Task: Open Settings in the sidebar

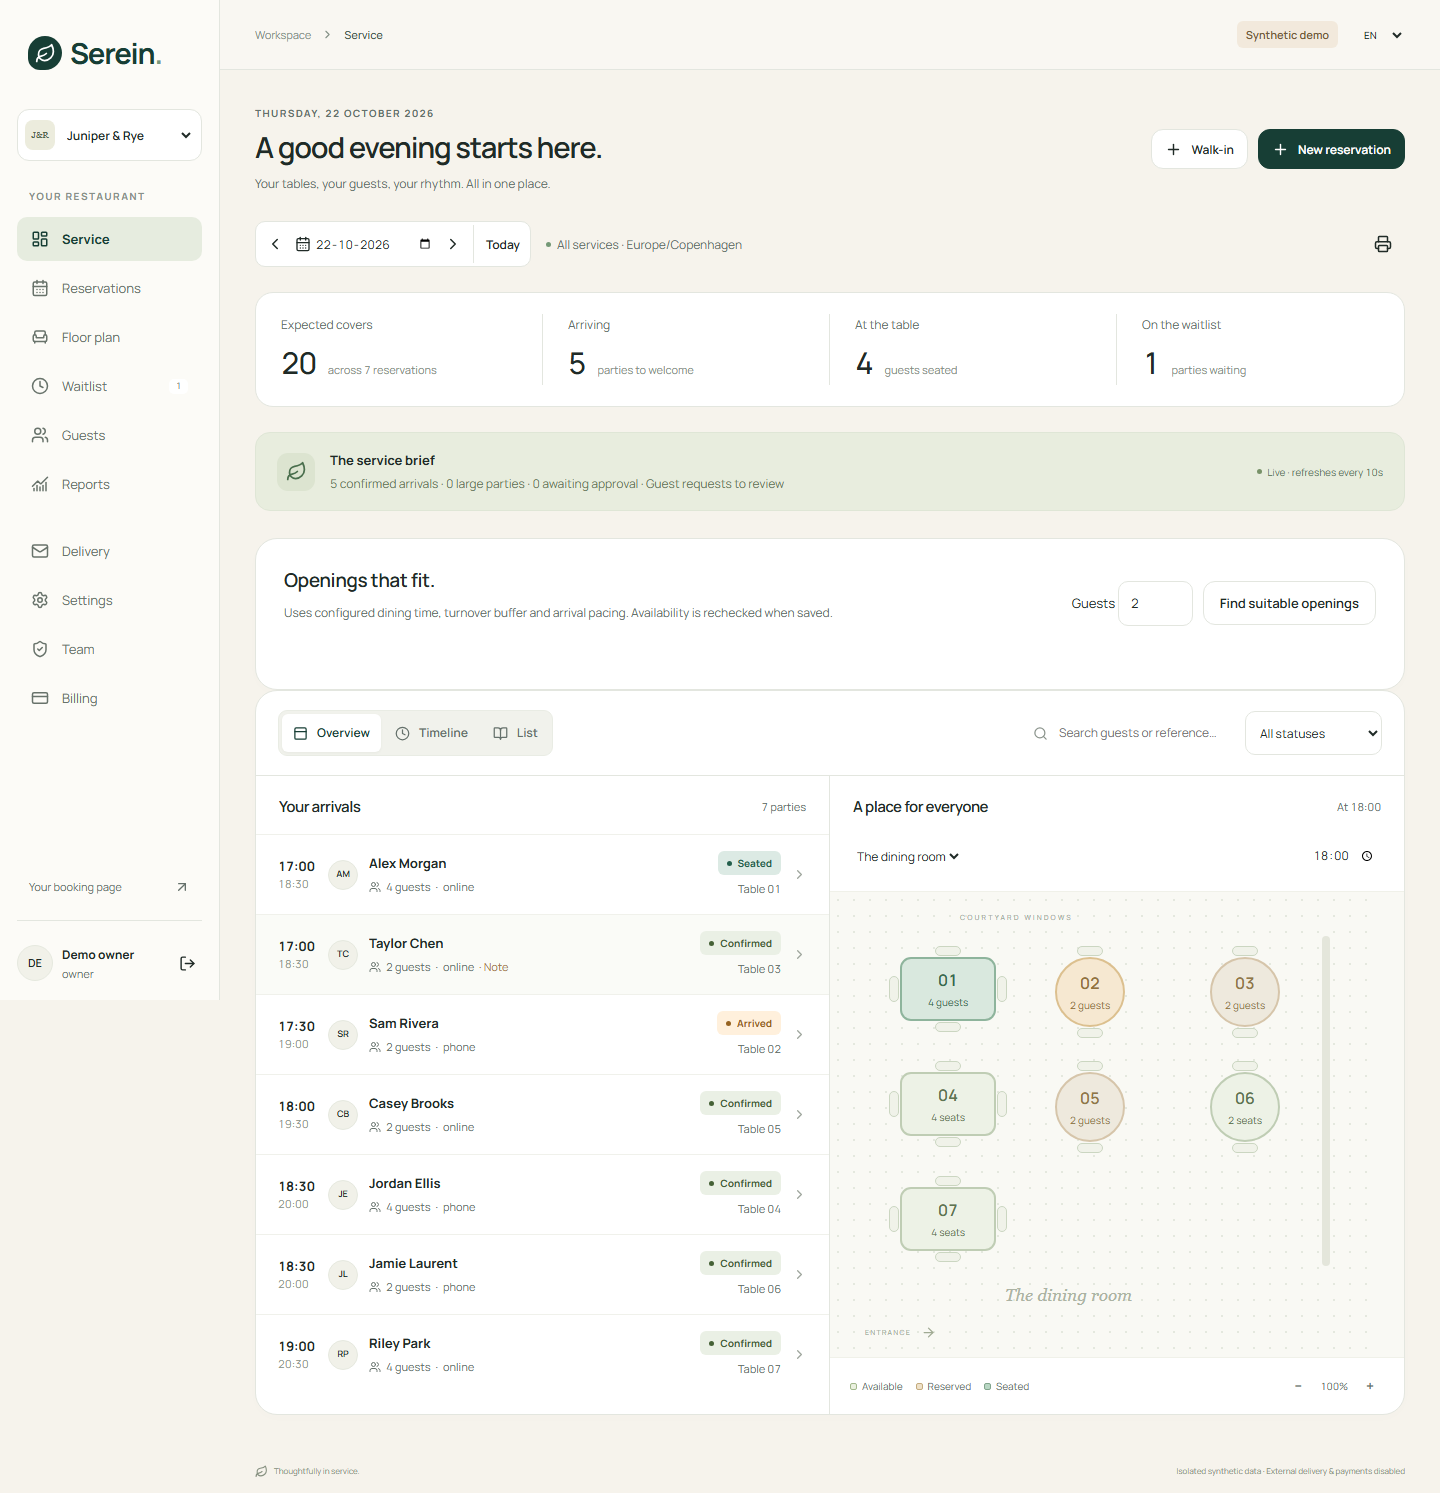Action: pos(109,600)
